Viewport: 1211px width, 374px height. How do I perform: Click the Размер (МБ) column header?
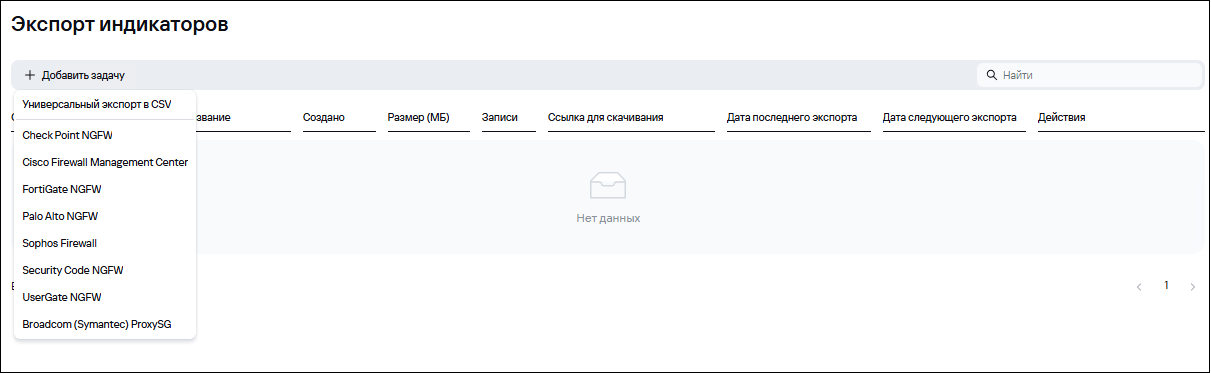point(418,118)
